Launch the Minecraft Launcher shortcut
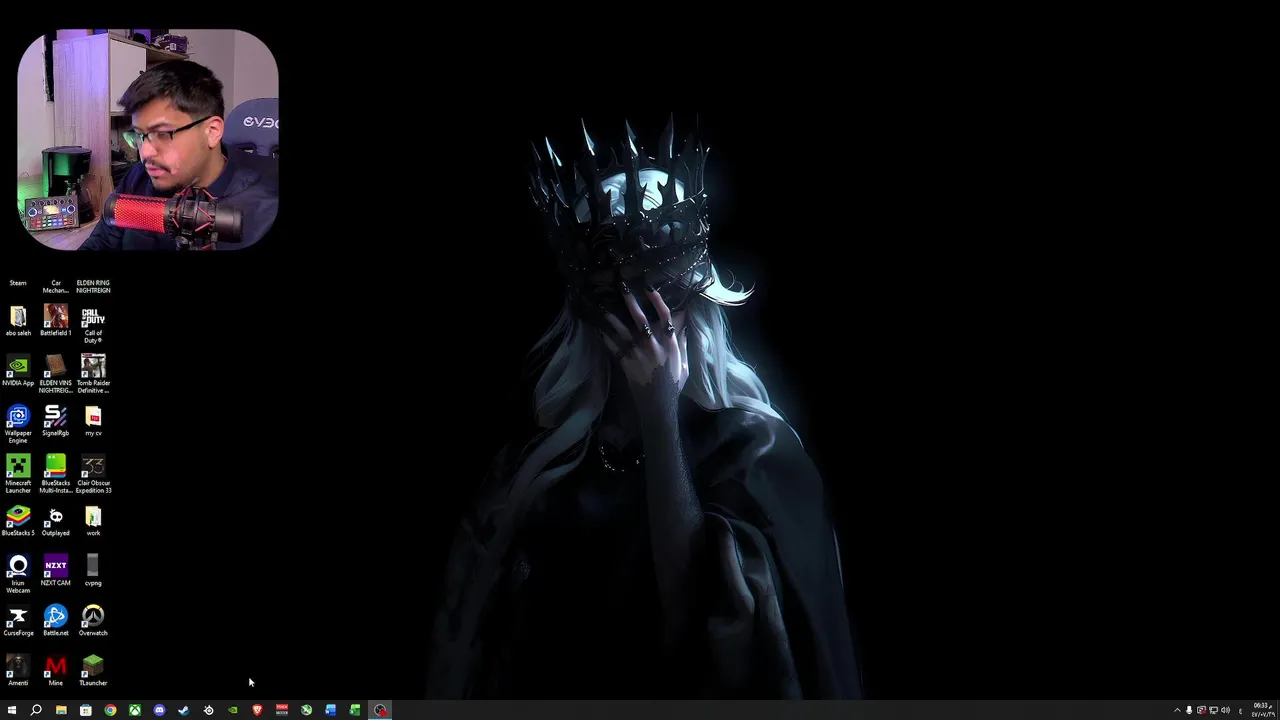Viewport: 1280px width, 720px height. 18,474
